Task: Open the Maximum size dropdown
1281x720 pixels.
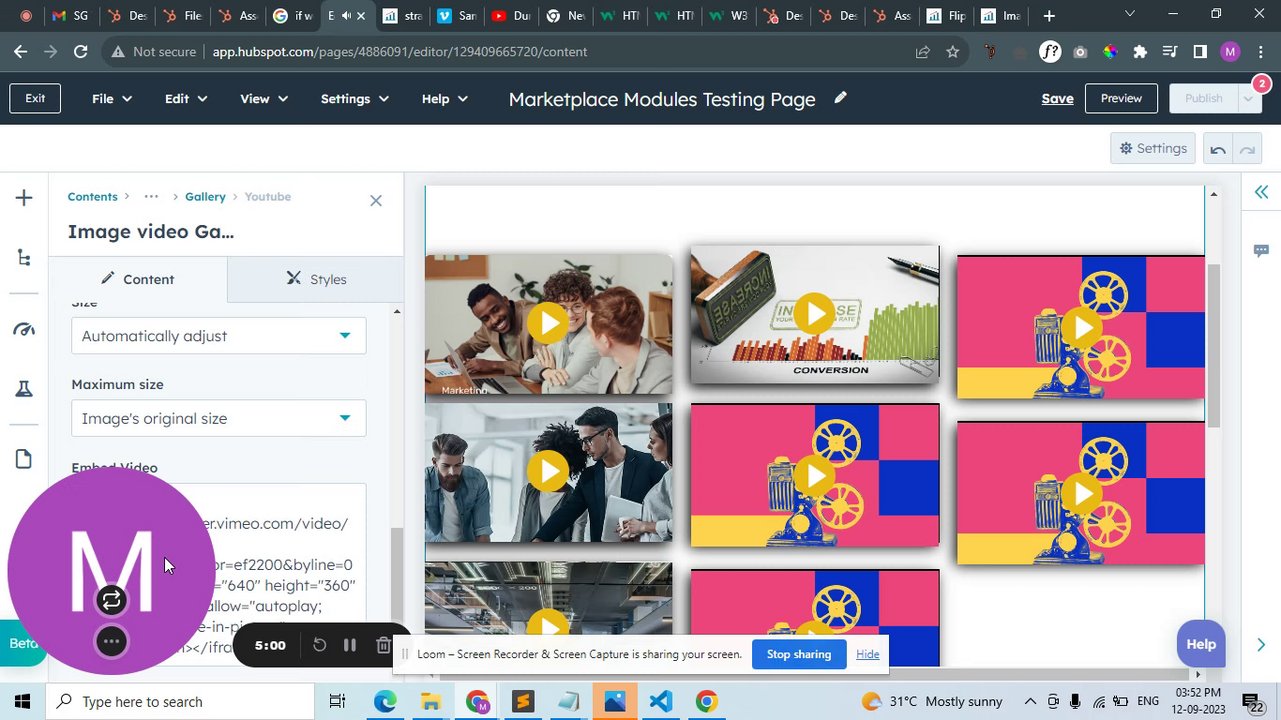Action: (219, 418)
